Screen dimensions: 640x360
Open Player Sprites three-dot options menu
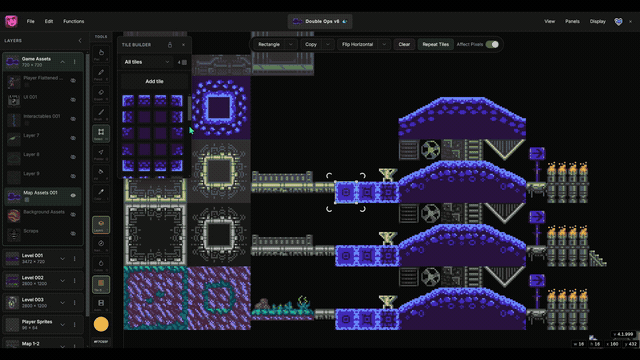(74, 324)
